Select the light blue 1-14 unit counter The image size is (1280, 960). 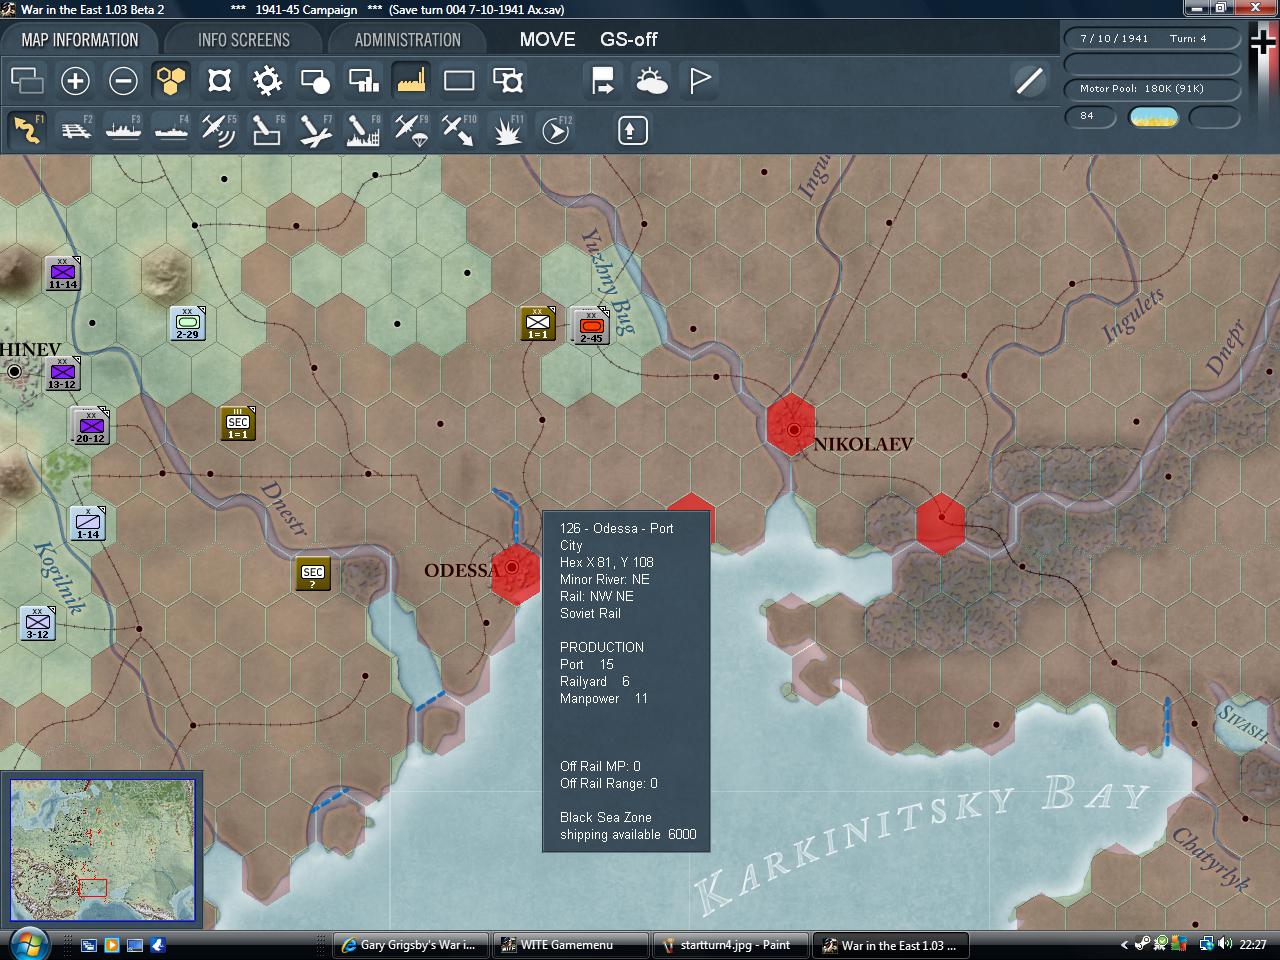pyautogui.click(x=88, y=523)
